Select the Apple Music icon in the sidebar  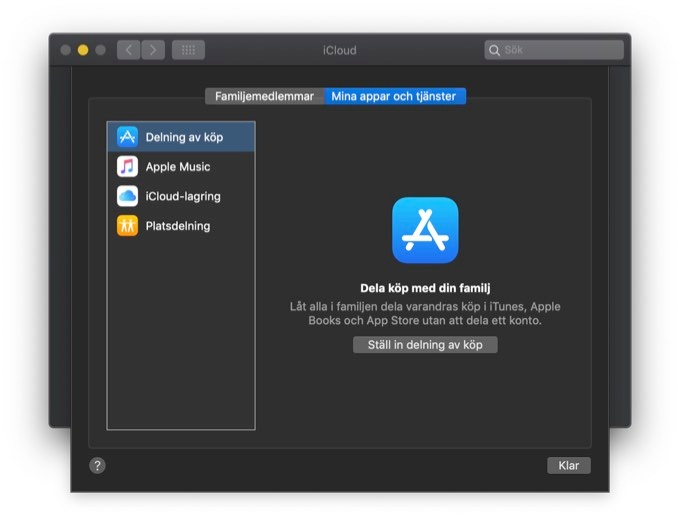[127, 167]
